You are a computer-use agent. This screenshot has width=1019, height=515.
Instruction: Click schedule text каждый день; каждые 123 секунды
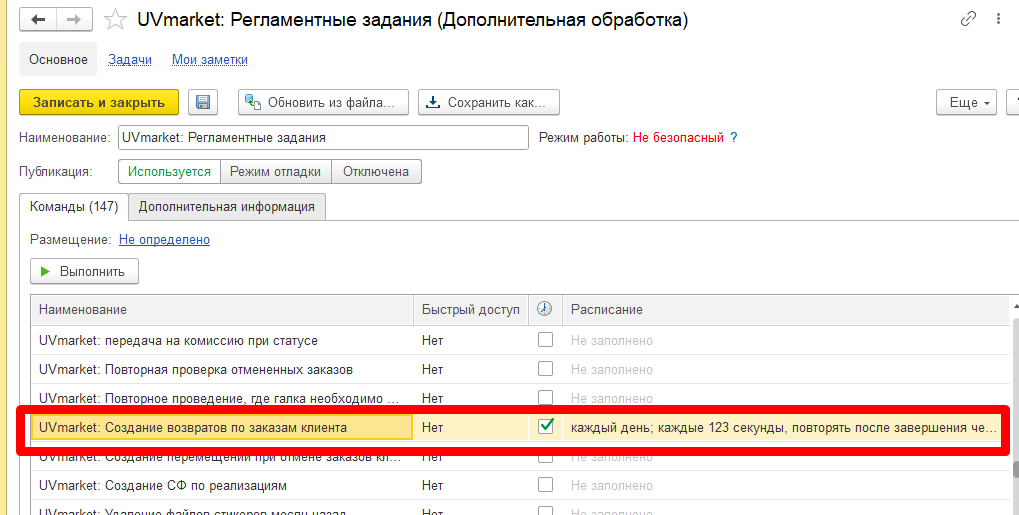tap(783, 428)
